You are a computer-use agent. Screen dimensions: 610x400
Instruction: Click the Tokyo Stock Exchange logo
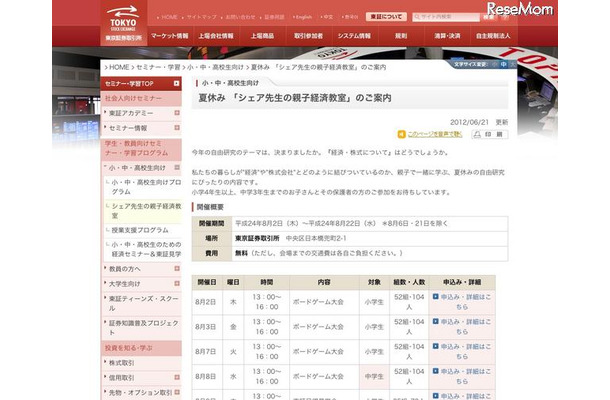click(x=123, y=23)
